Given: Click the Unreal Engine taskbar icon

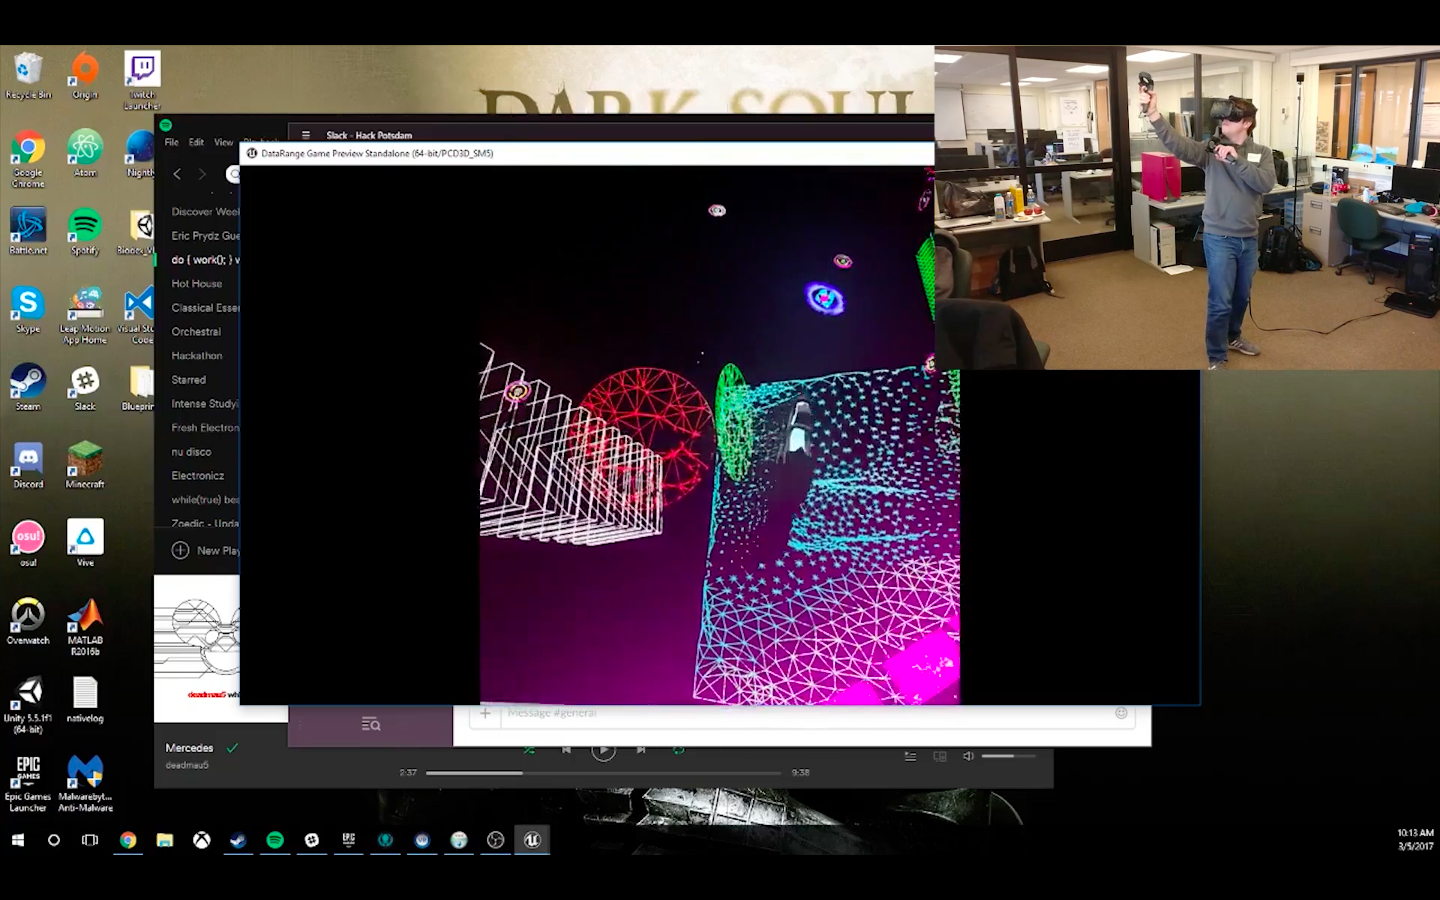Looking at the screenshot, I should click(532, 840).
